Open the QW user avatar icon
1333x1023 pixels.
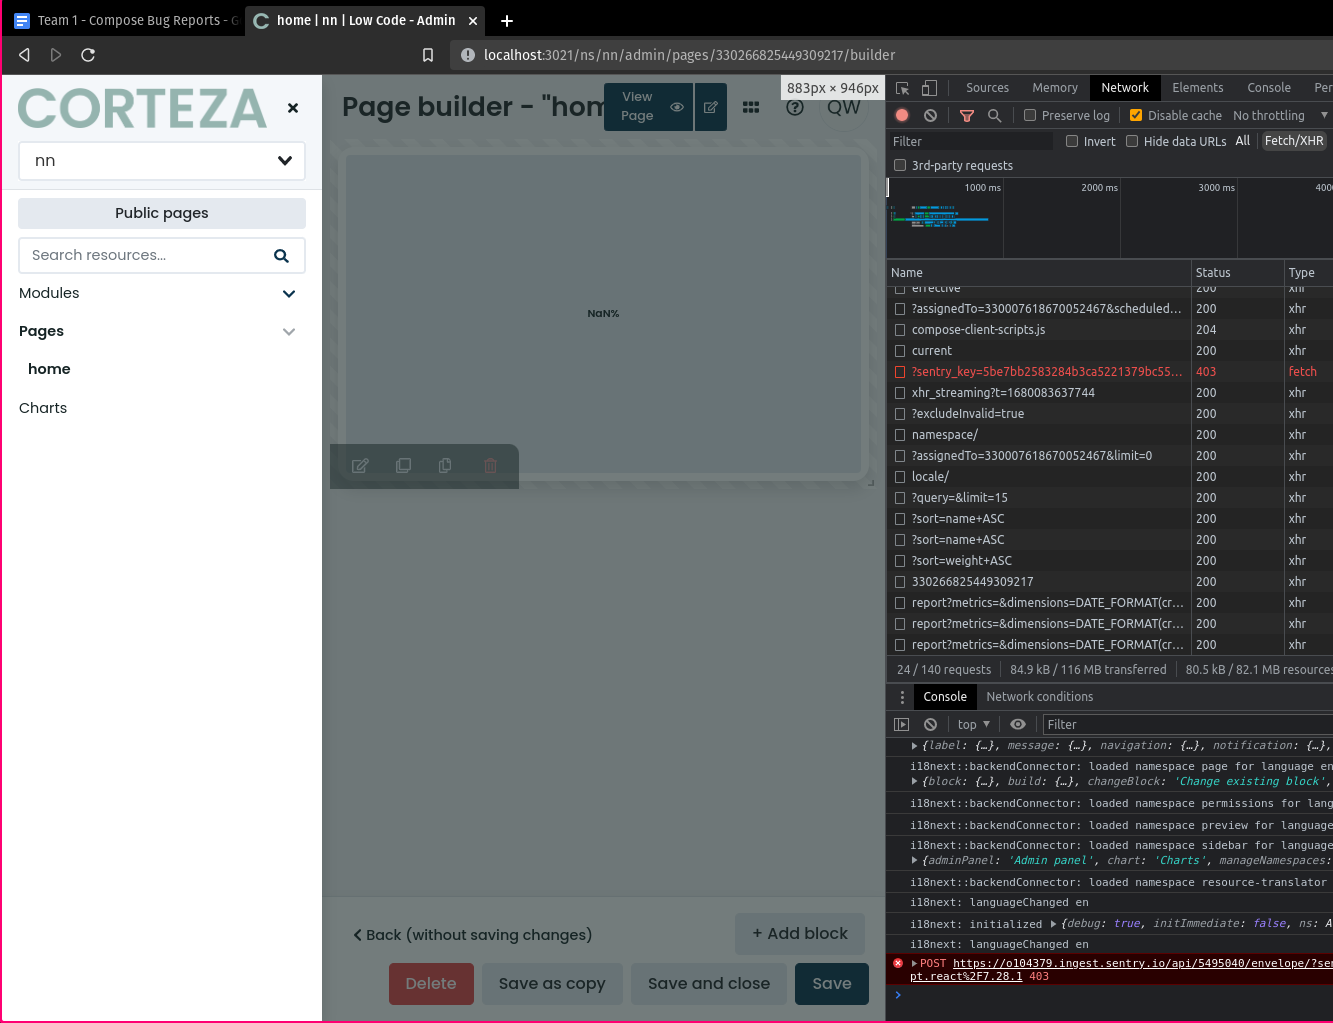coord(843,107)
